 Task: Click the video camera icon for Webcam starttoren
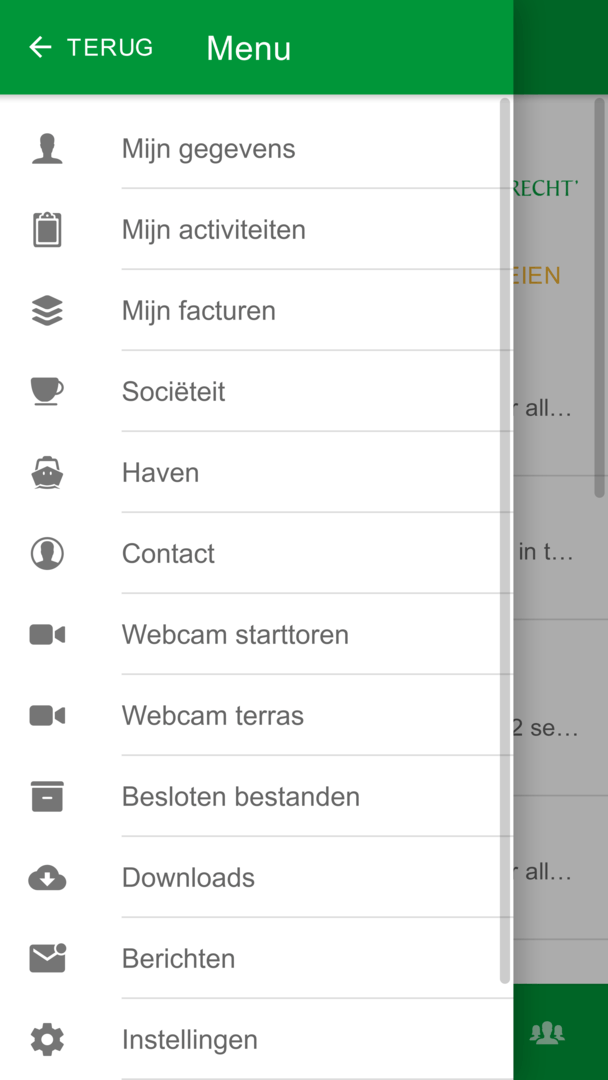coord(47,634)
